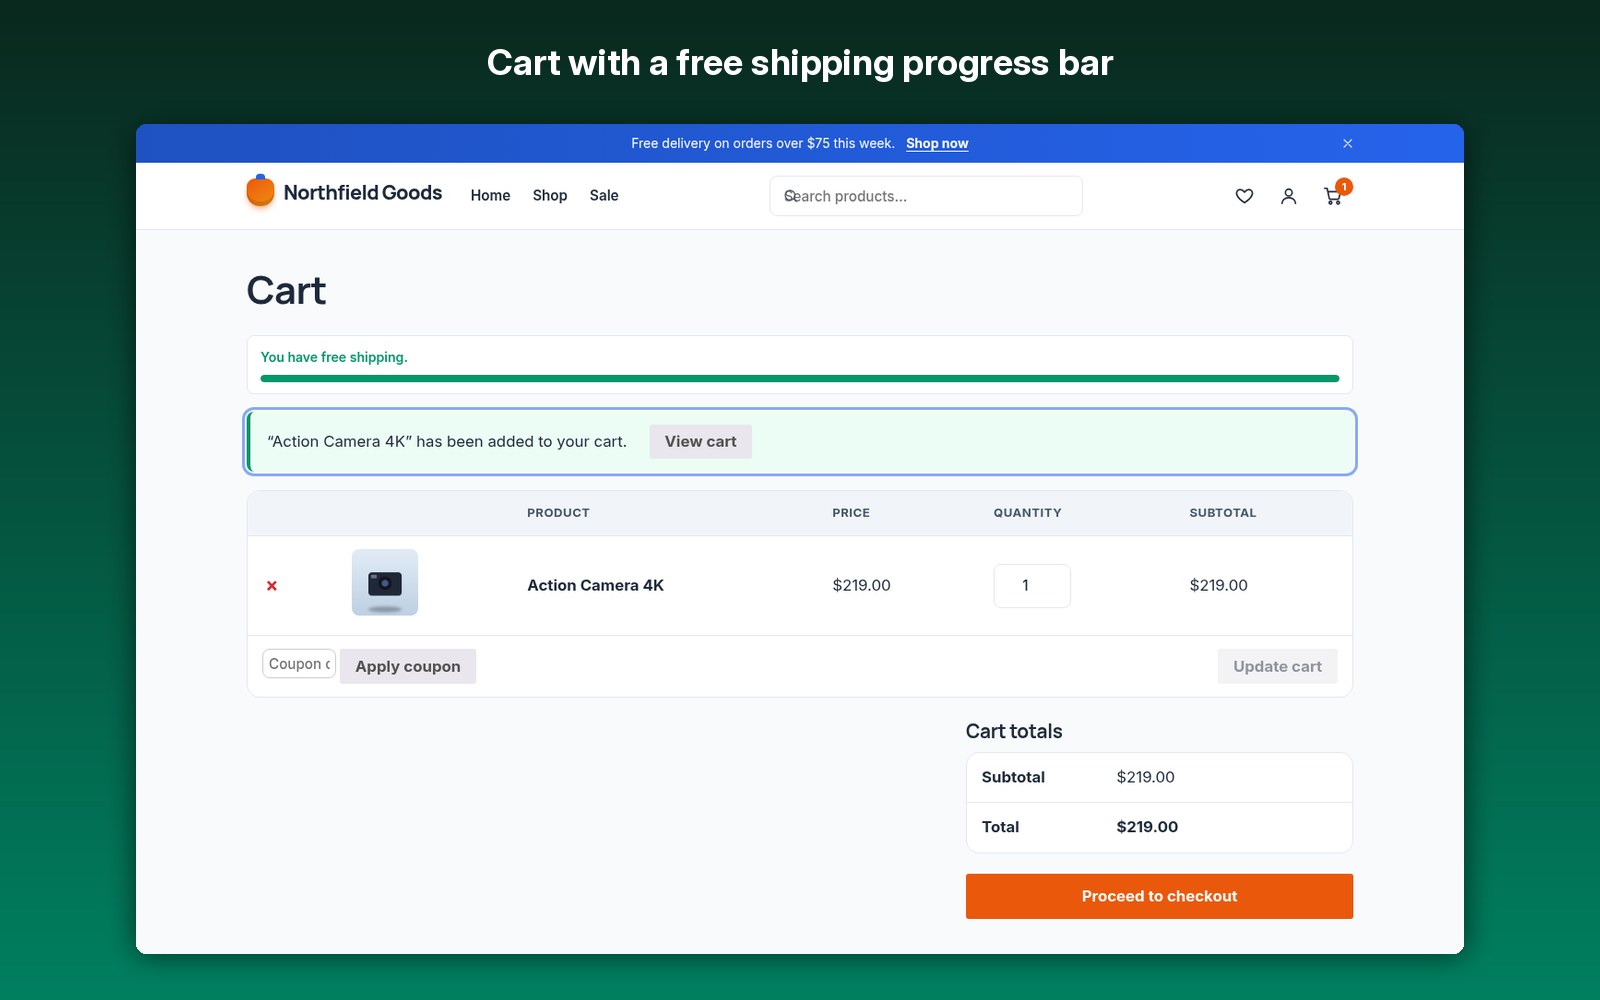
Task: Focus the Search products field
Action: 926,196
